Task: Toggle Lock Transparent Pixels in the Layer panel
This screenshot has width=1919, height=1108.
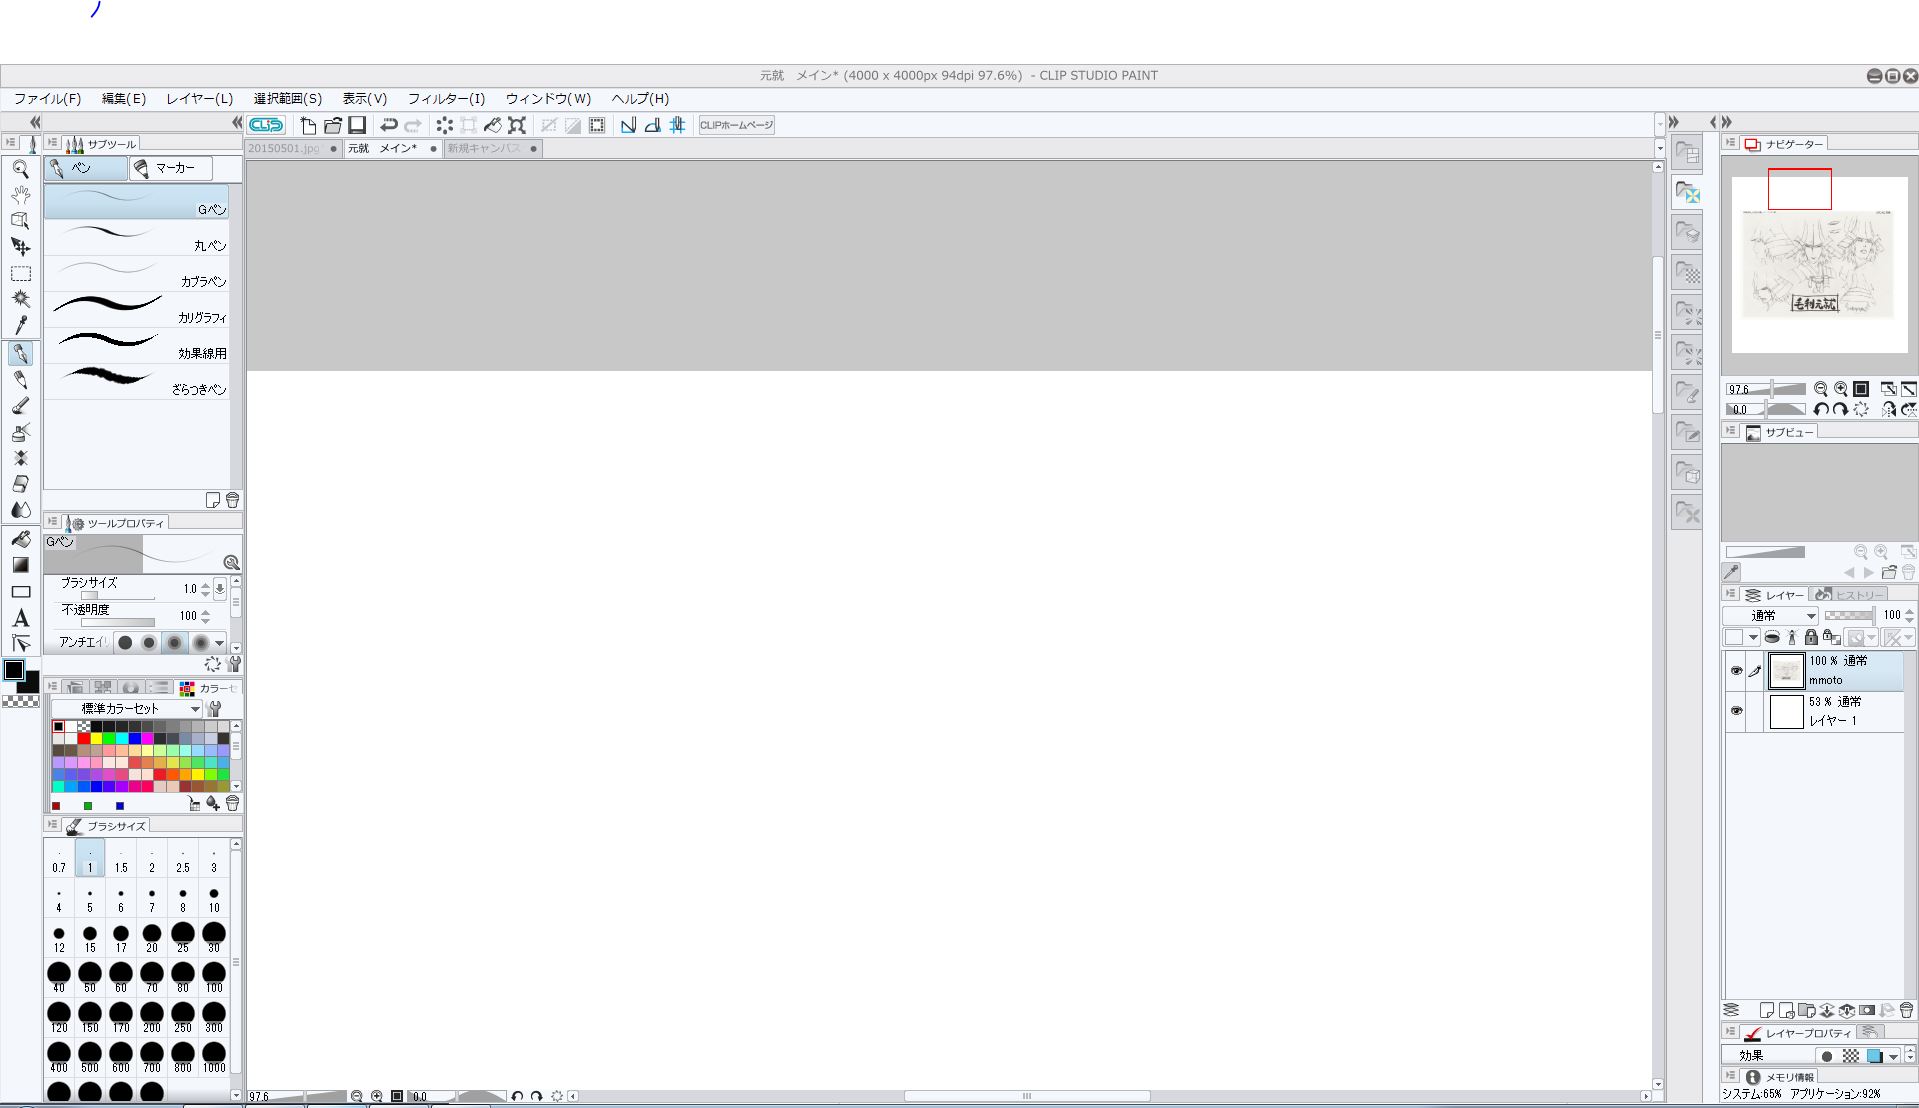Action: point(1831,637)
